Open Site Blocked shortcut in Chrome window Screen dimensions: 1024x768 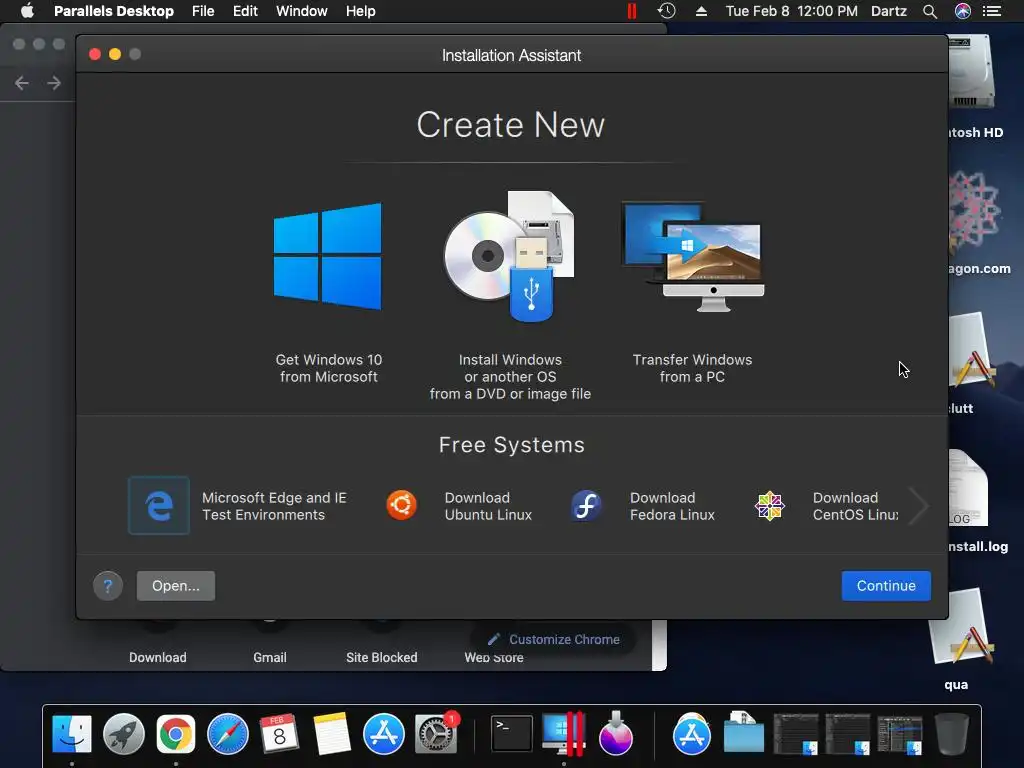click(381, 657)
